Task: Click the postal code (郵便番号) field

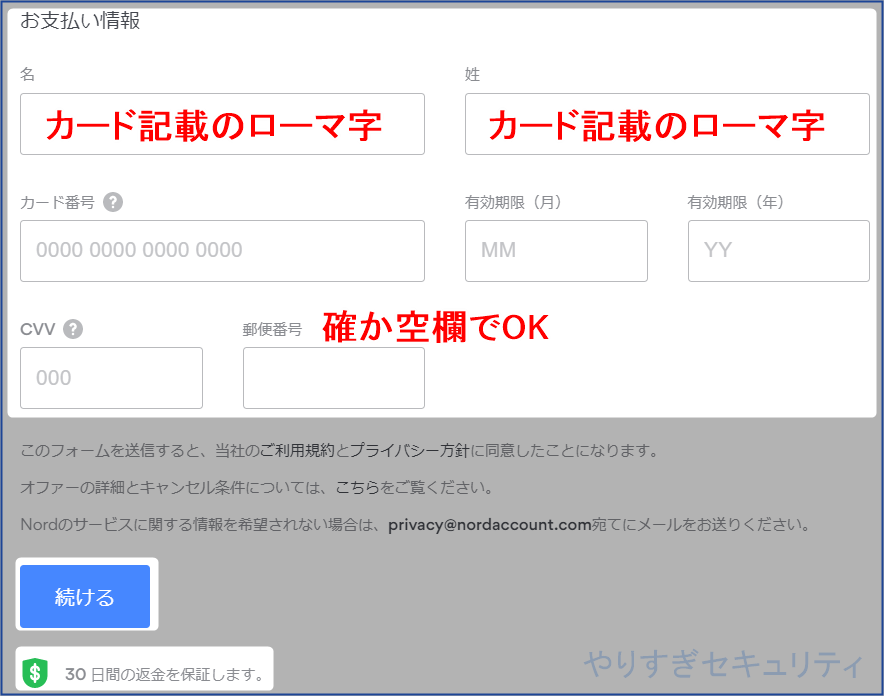Action: (x=334, y=378)
